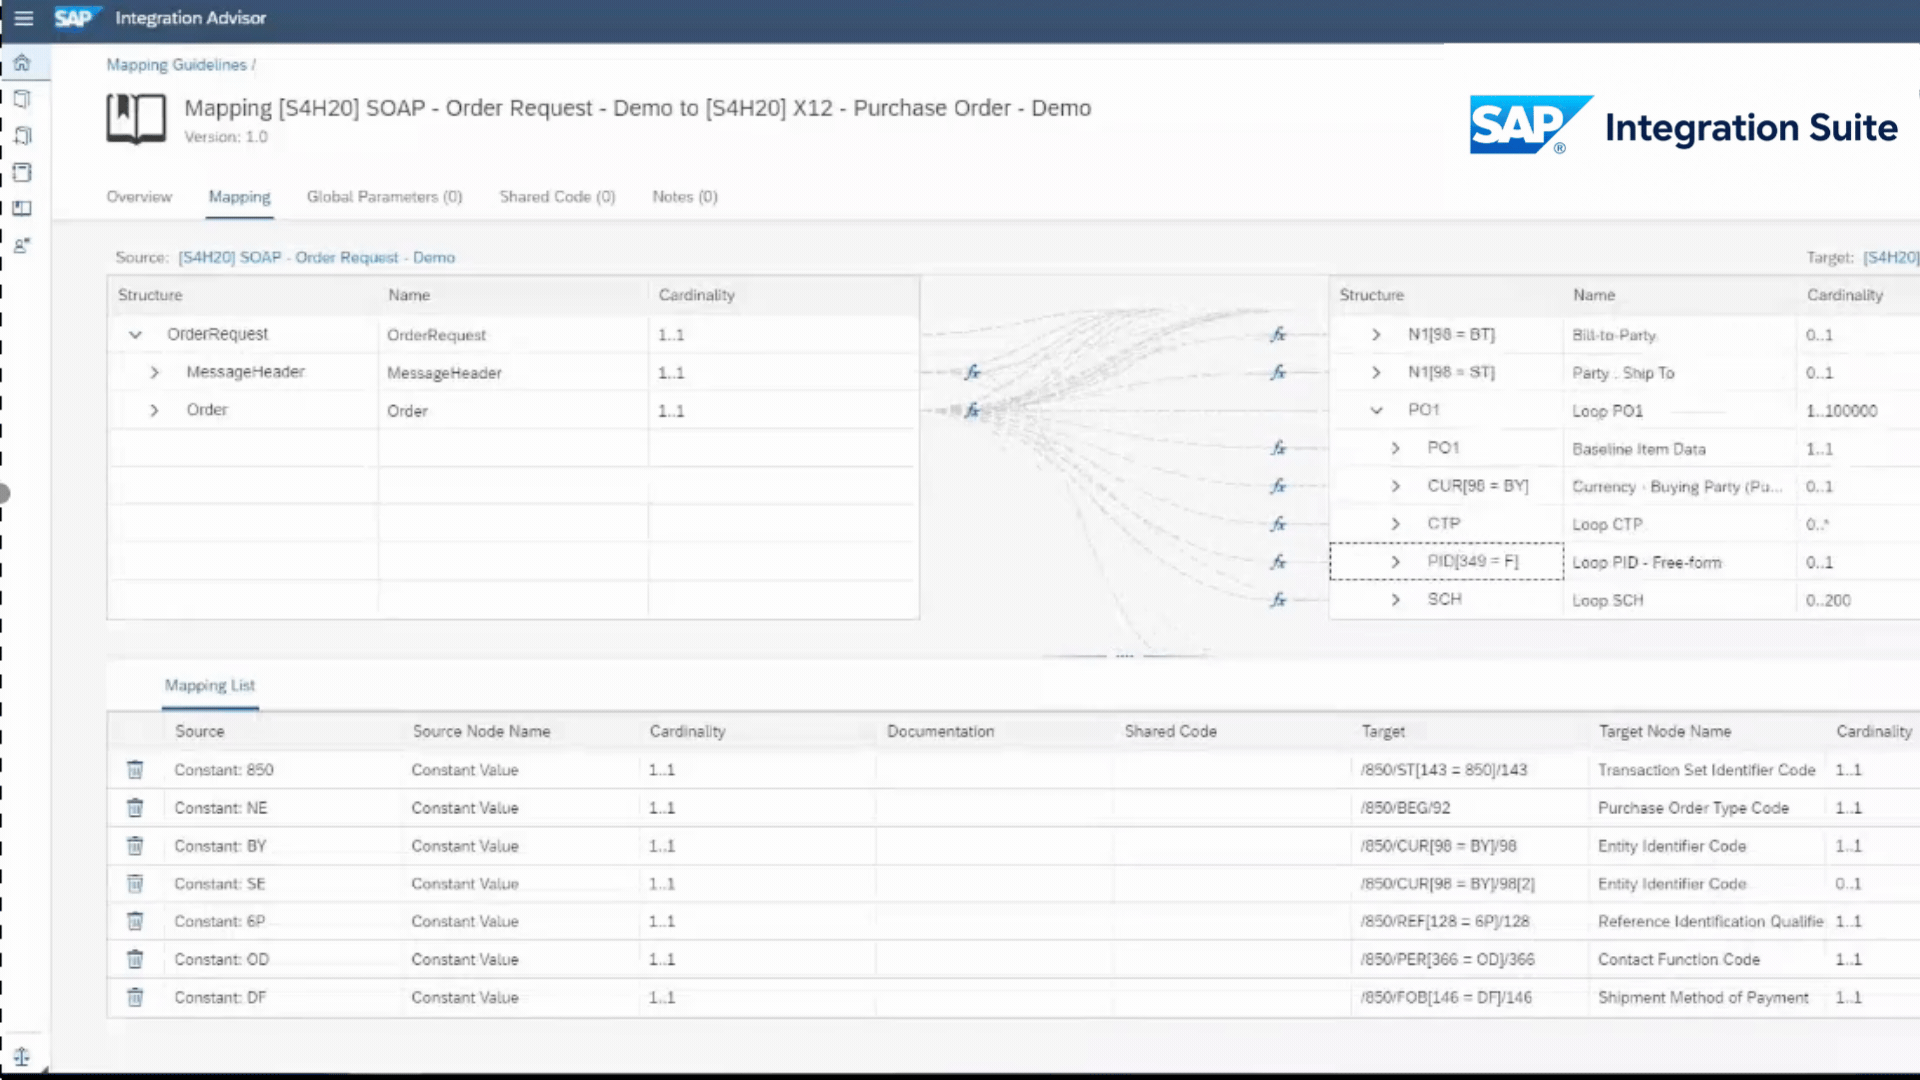Expand the Order source node
The image size is (1920, 1080).
pos(154,410)
